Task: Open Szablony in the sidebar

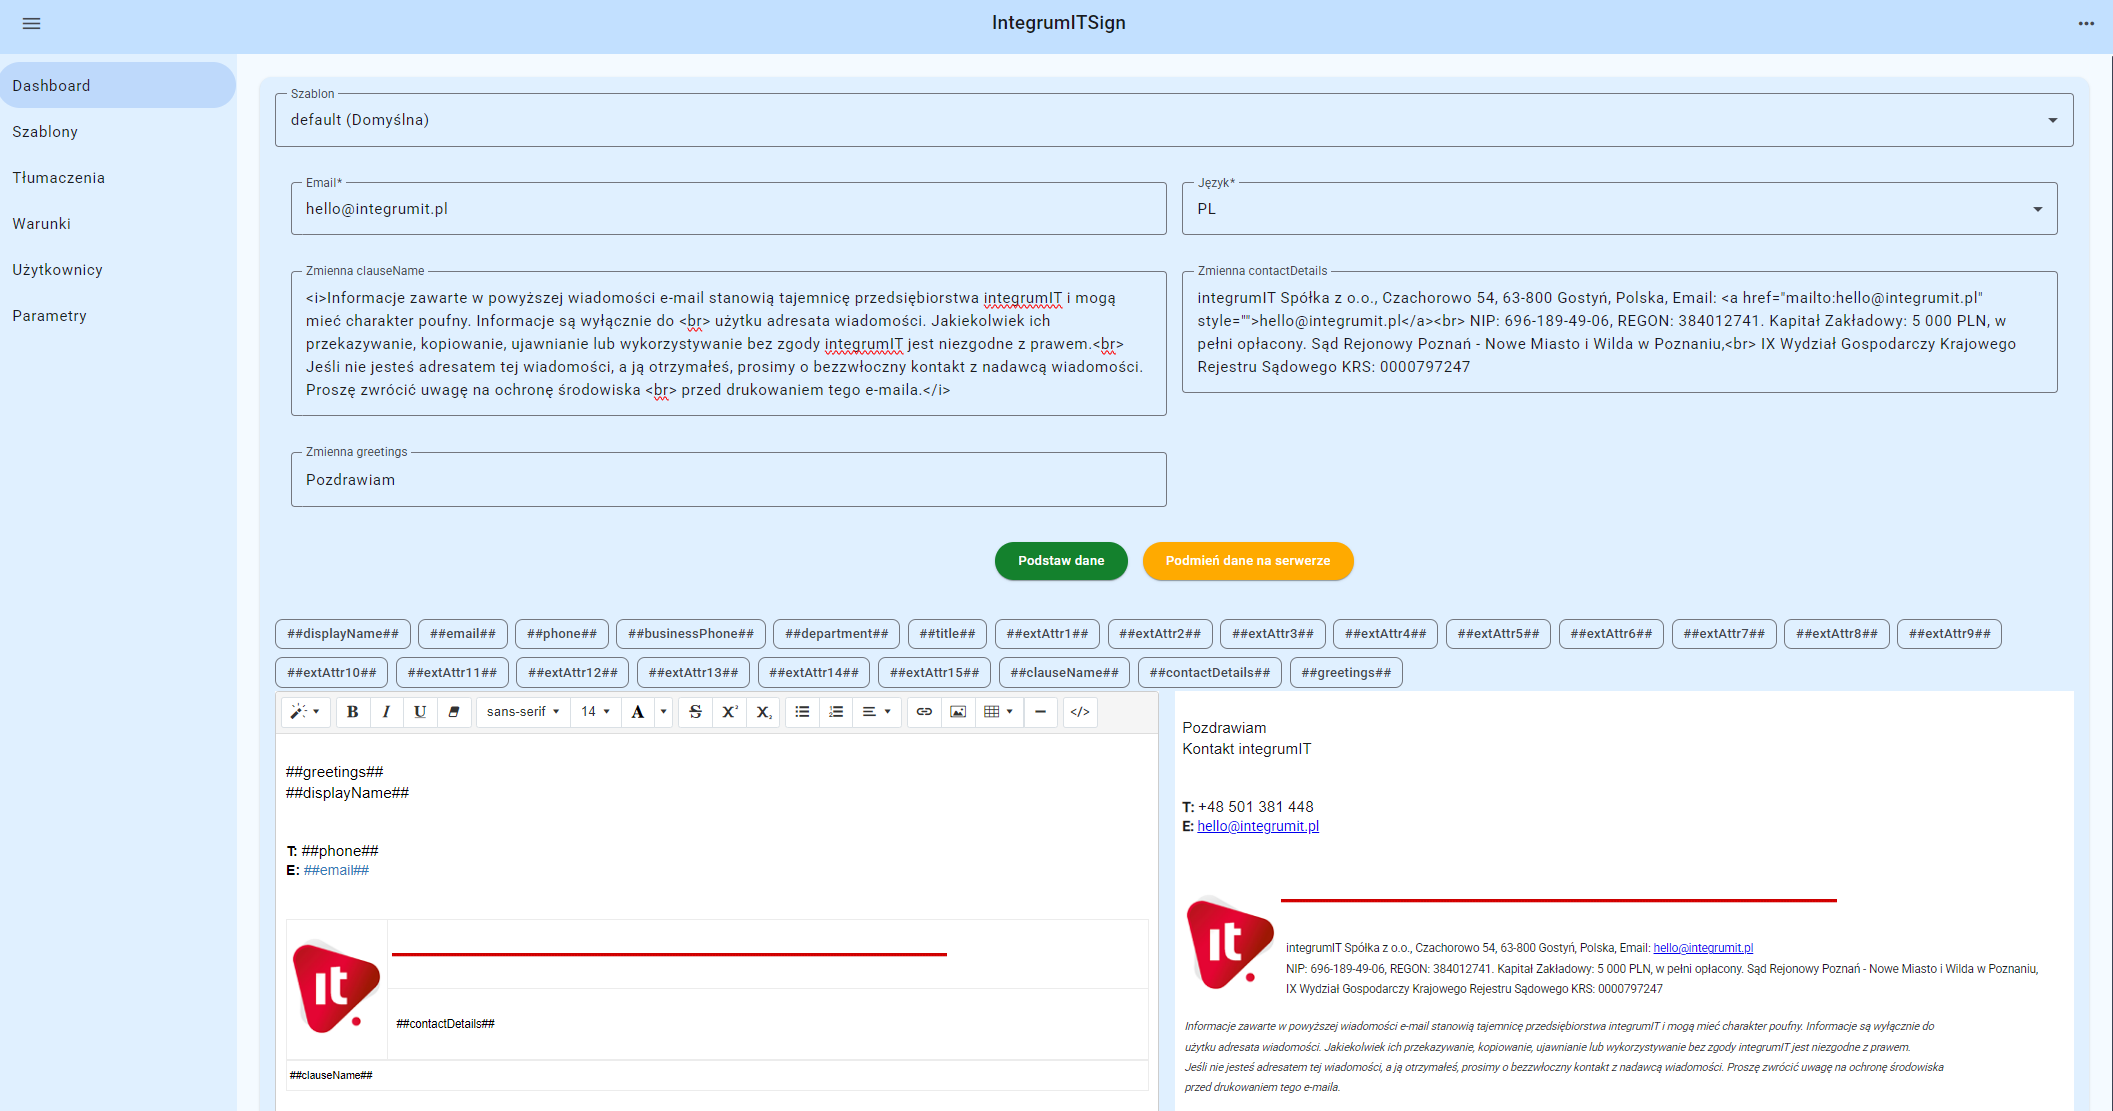Action: [x=117, y=132]
